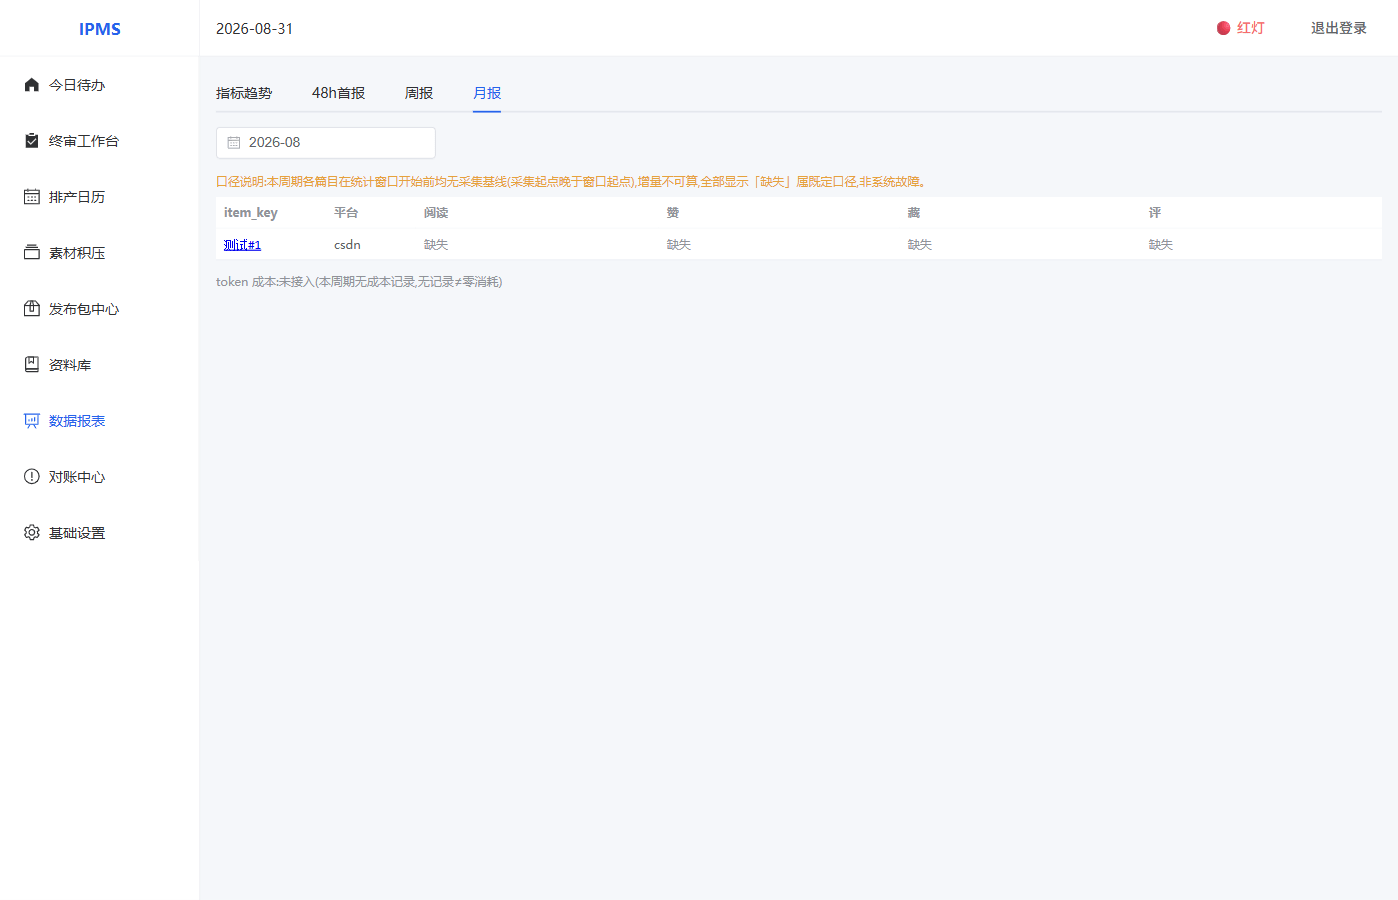Click the home icon beside 今日待办
Screen dimensions: 1398x900
pyautogui.click(x=32, y=85)
